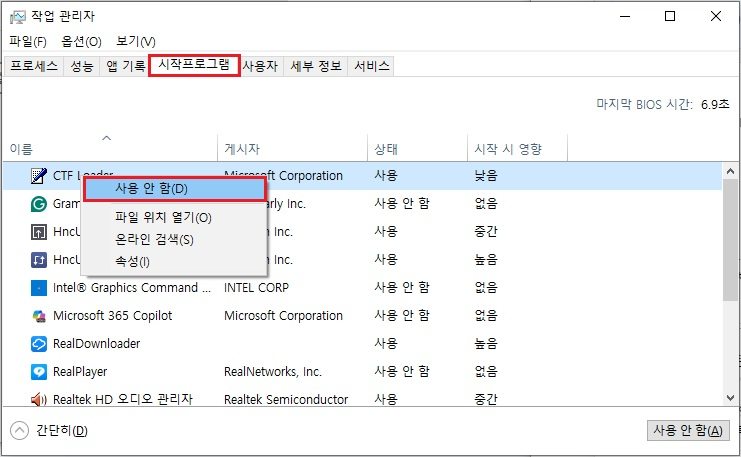This screenshot has width=741, height=457.
Task: Switch to the 성능 tab
Action: coord(82,66)
